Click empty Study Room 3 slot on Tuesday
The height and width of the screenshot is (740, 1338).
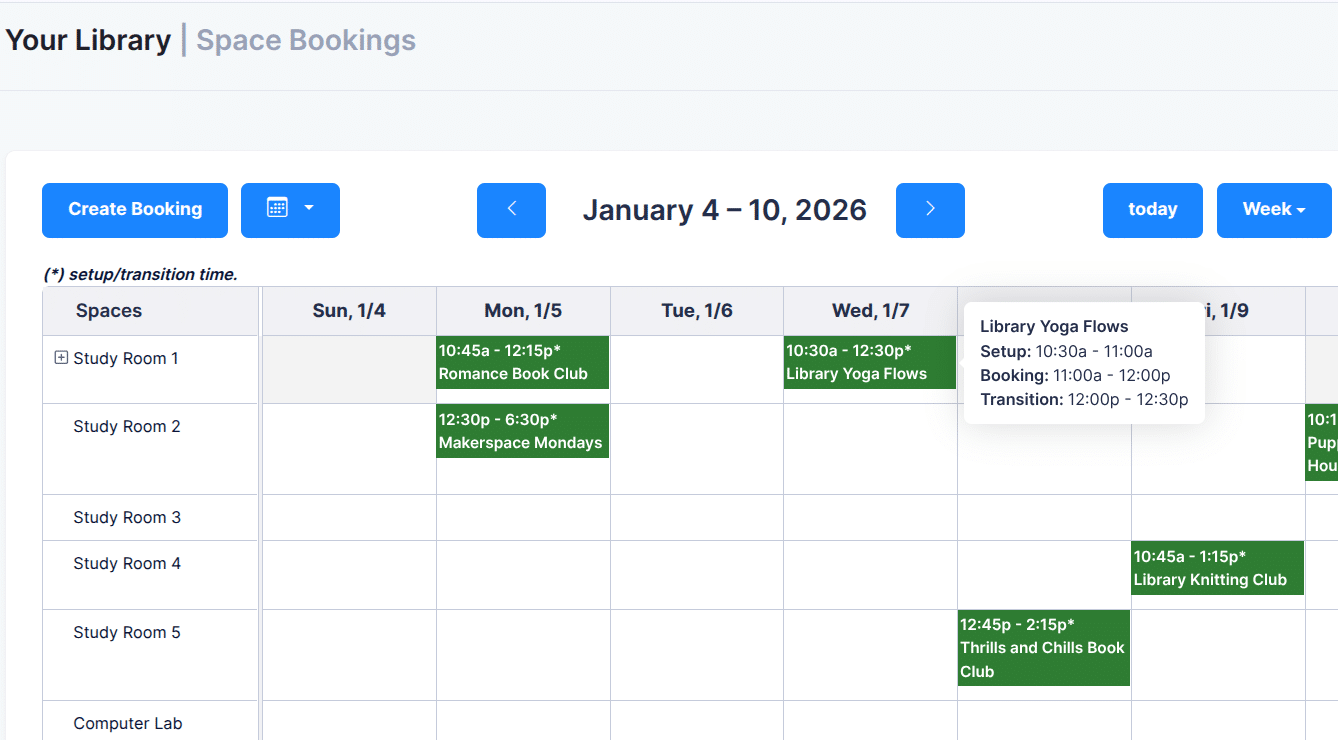pyautogui.click(x=697, y=518)
